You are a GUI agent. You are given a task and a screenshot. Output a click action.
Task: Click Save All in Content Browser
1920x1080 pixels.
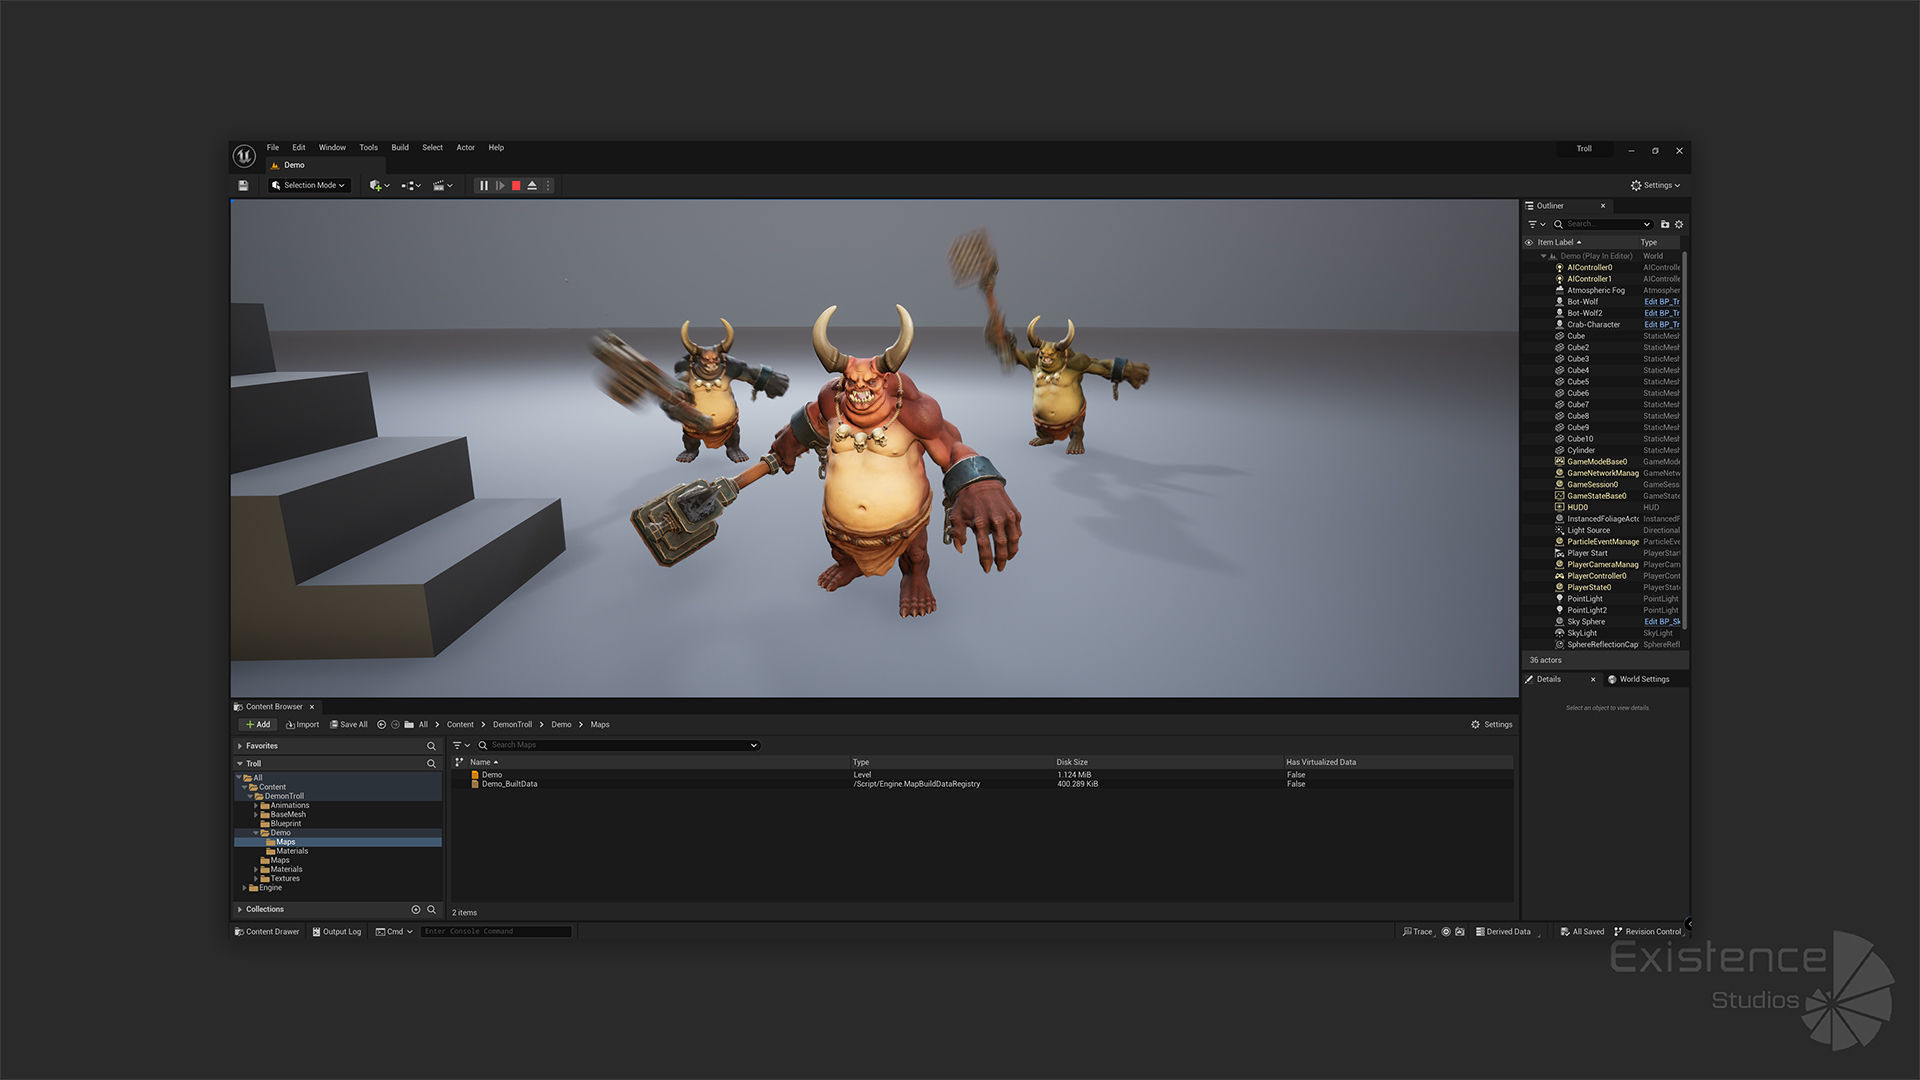click(x=349, y=725)
